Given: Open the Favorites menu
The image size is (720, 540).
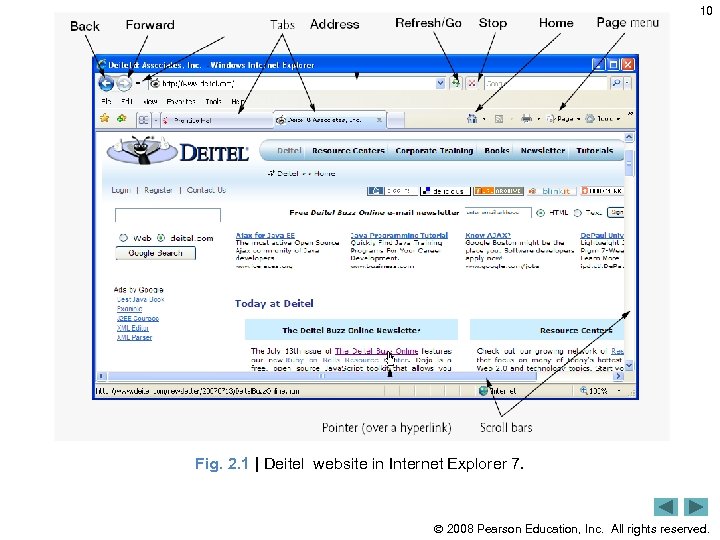Looking at the screenshot, I should [180, 101].
